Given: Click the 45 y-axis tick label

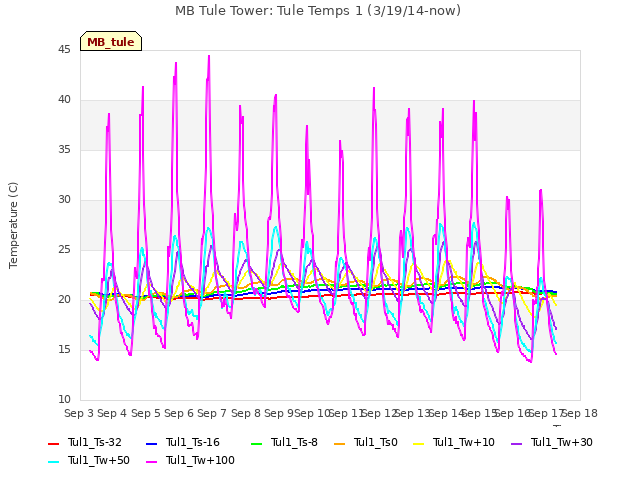Looking at the screenshot, I should (x=64, y=49).
